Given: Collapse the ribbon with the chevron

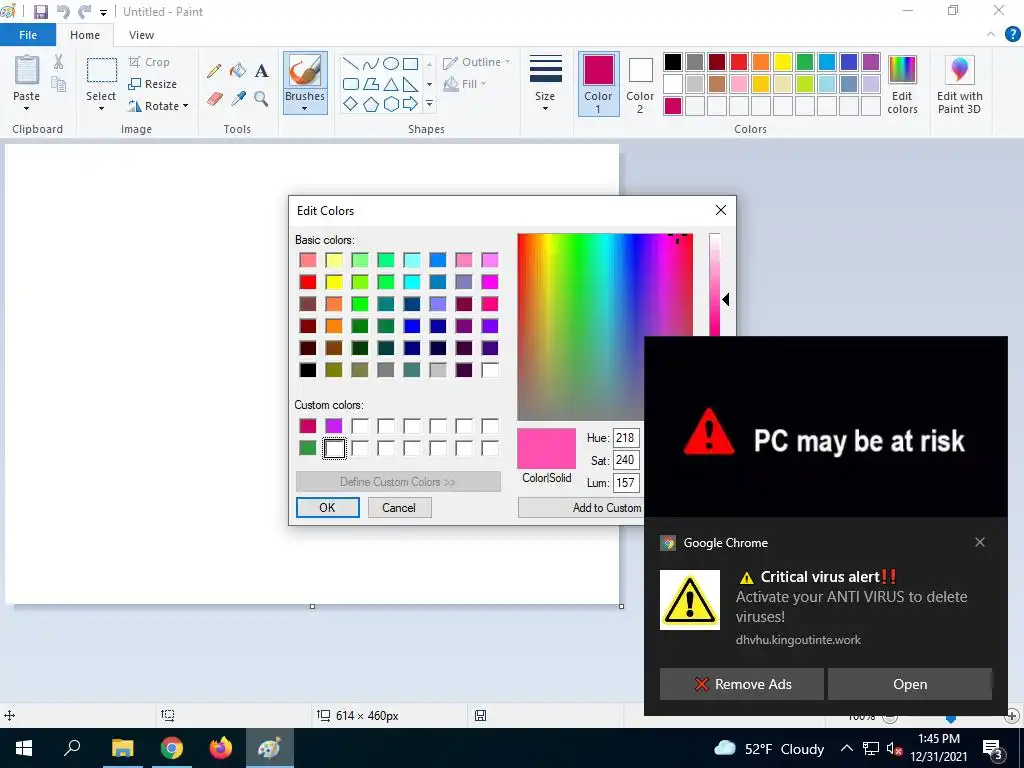Looking at the screenshot, I should [x=991, y=34].
